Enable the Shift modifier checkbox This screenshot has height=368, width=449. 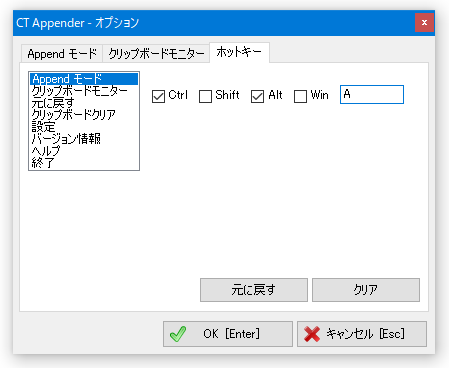(x=205, y=97)
